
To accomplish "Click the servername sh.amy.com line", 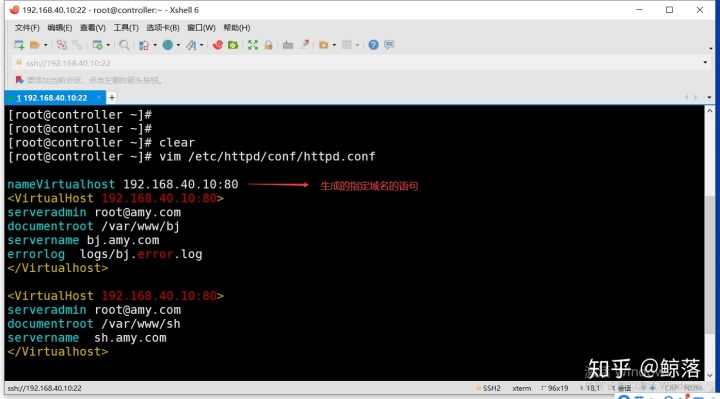I will click(87, 338).
